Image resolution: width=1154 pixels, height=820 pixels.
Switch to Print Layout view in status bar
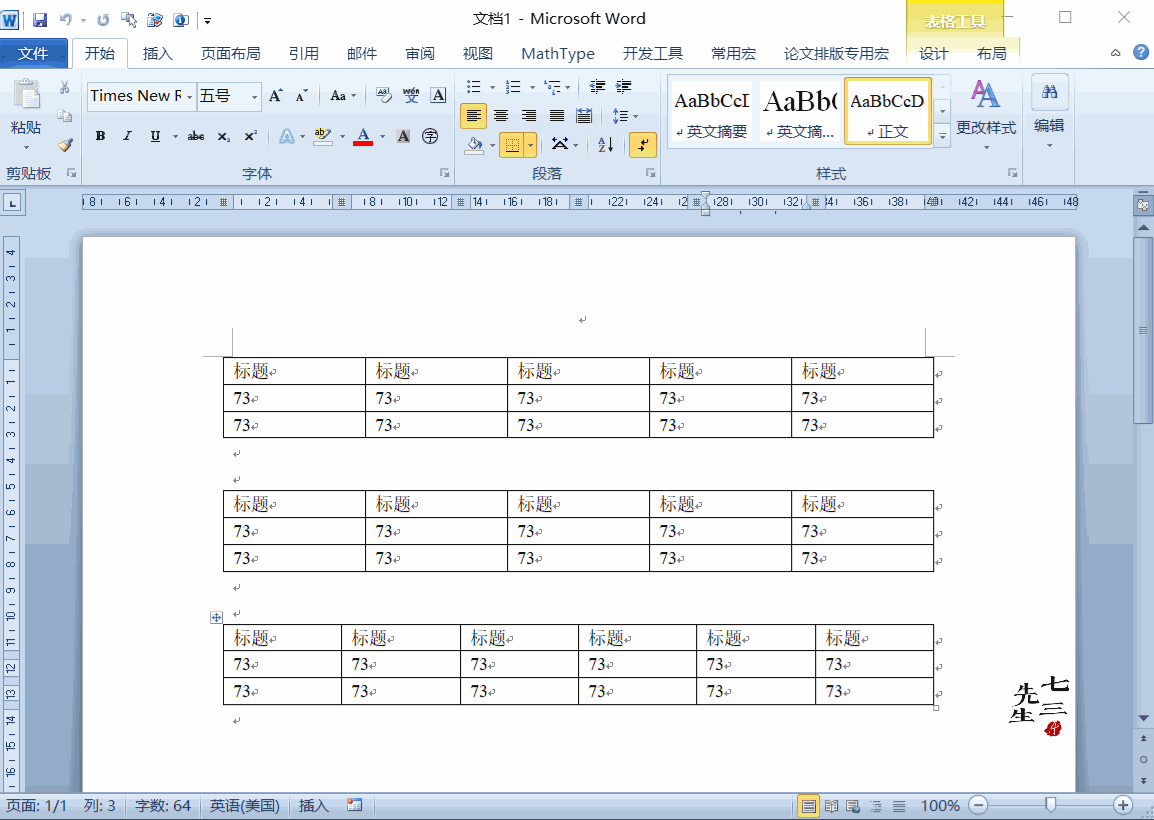click(x=808, y=806)
